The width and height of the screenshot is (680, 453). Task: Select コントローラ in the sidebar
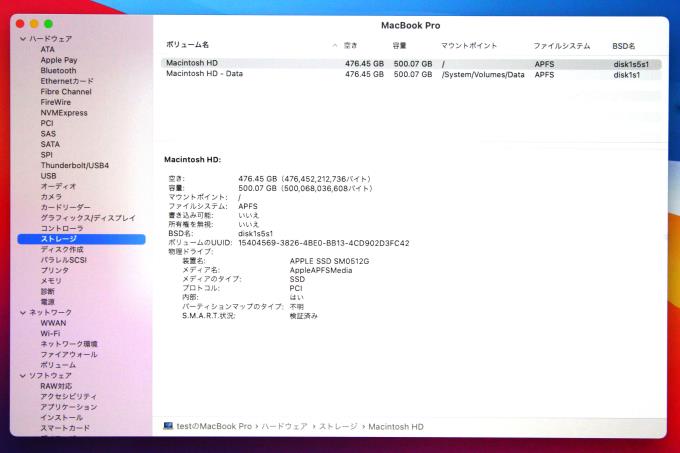(62, 228)
